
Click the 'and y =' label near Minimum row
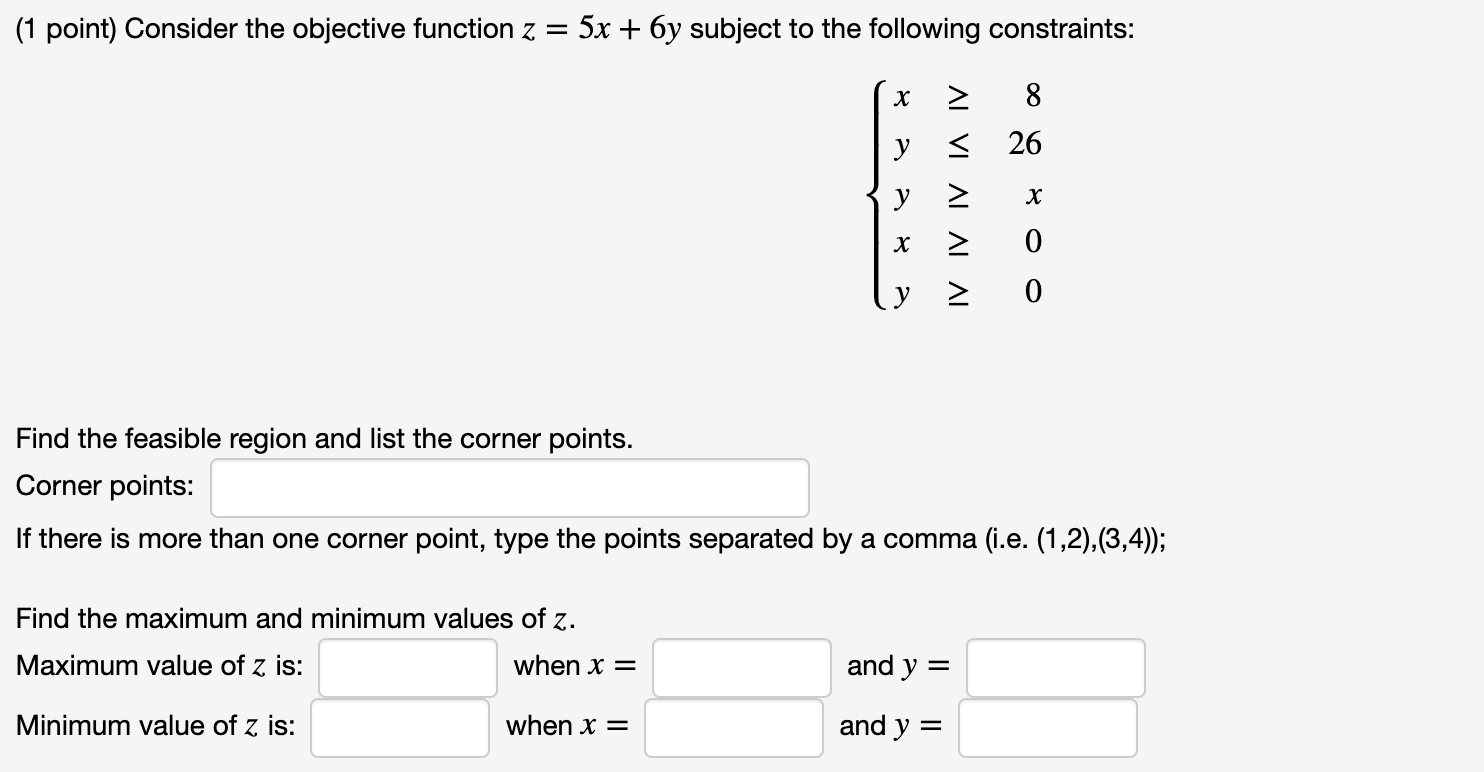(x=889, y=727)
